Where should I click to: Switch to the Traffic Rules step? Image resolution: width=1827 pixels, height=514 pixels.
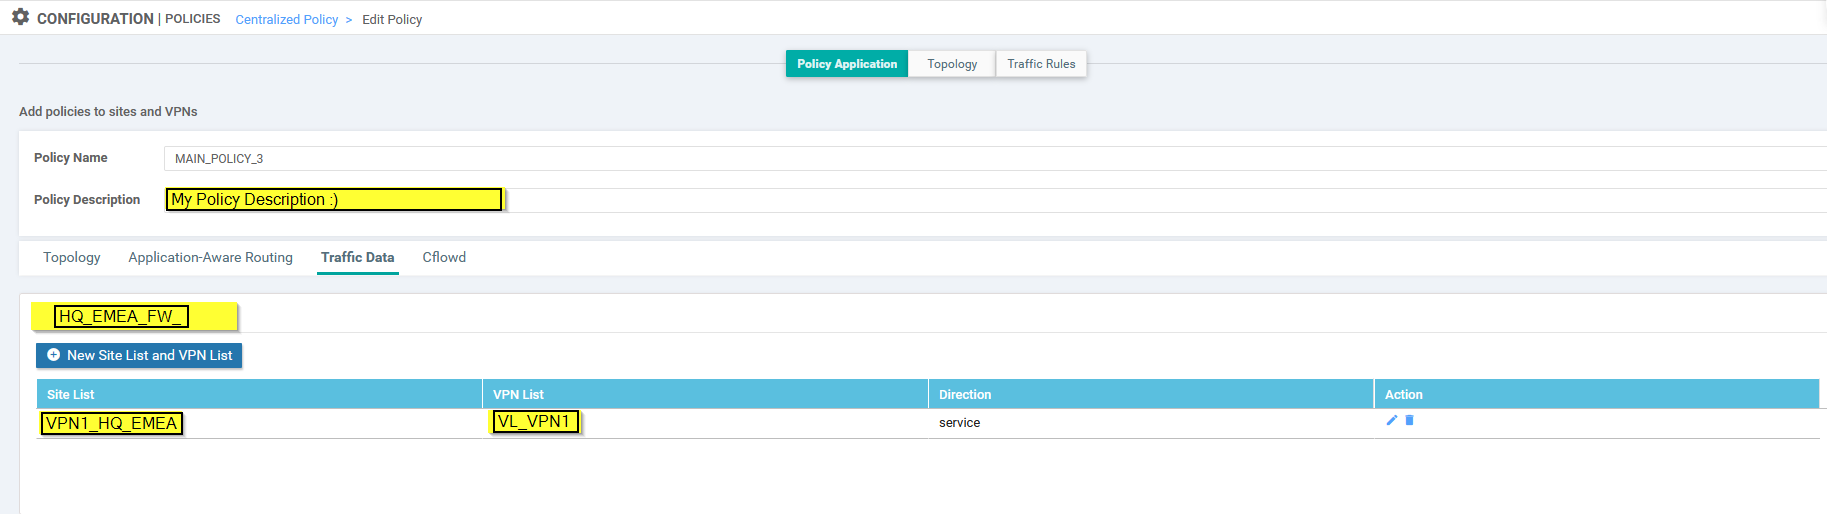1041,64
